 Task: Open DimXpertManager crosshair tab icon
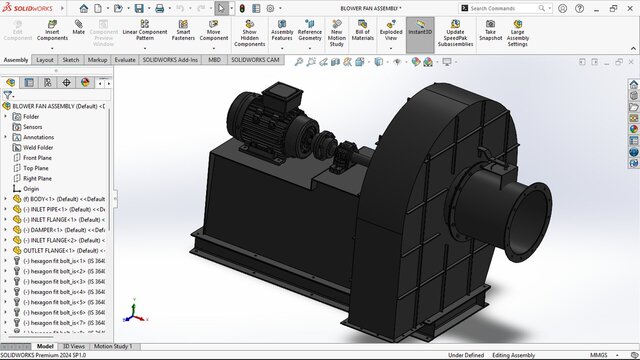[x=67, y=82]
